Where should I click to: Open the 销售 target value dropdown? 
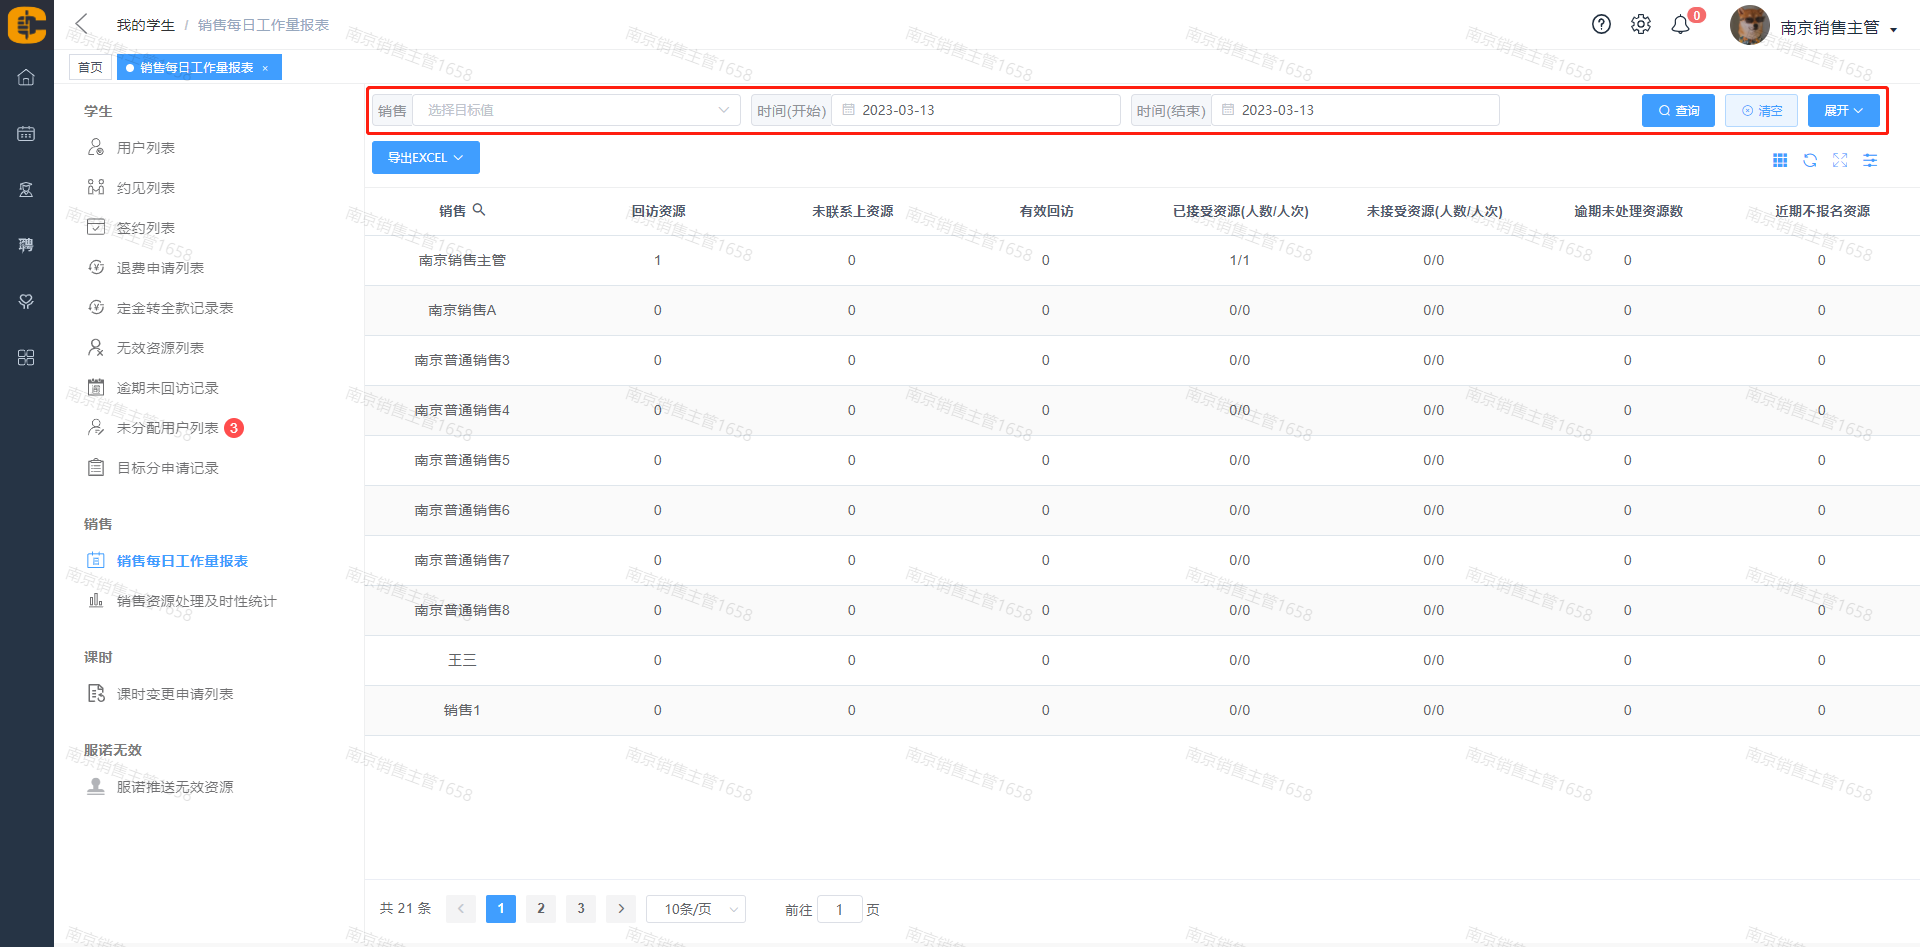[576, 110]
